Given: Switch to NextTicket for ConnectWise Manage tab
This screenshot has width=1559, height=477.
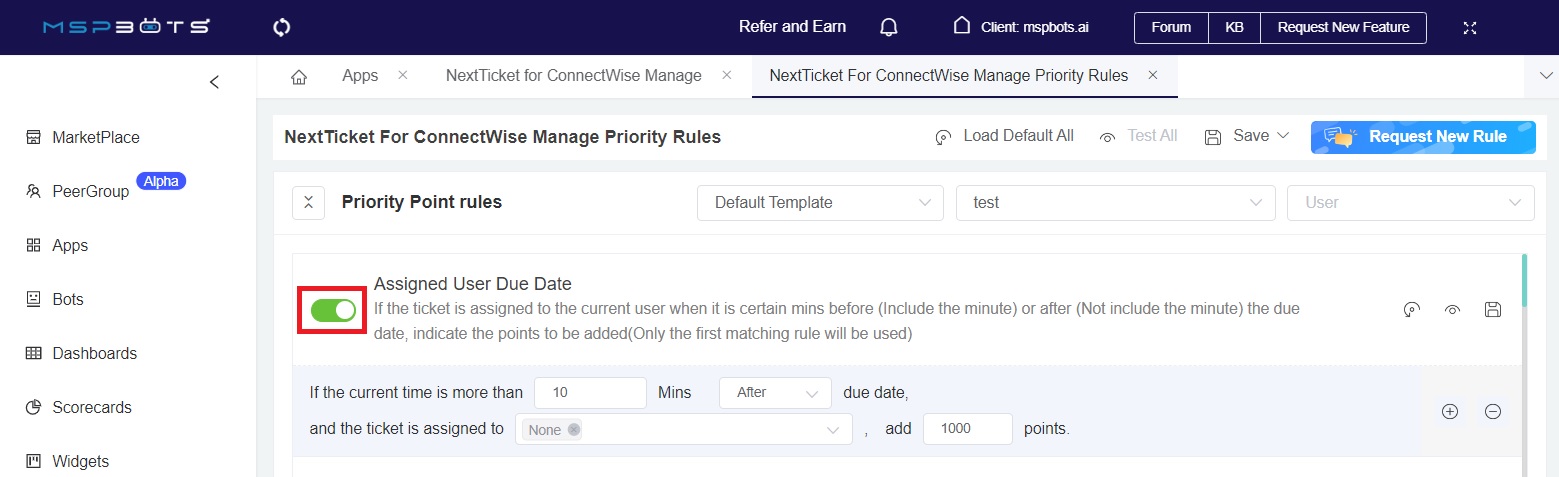Looking at the screenshot, I should pos(574,76).
